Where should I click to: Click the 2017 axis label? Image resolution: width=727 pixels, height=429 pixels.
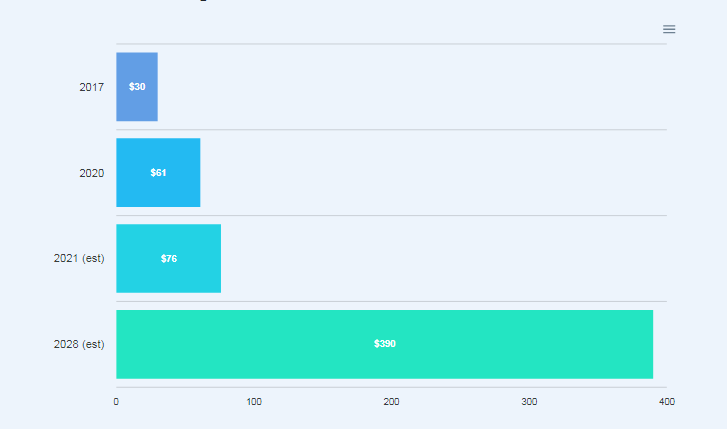91,87
